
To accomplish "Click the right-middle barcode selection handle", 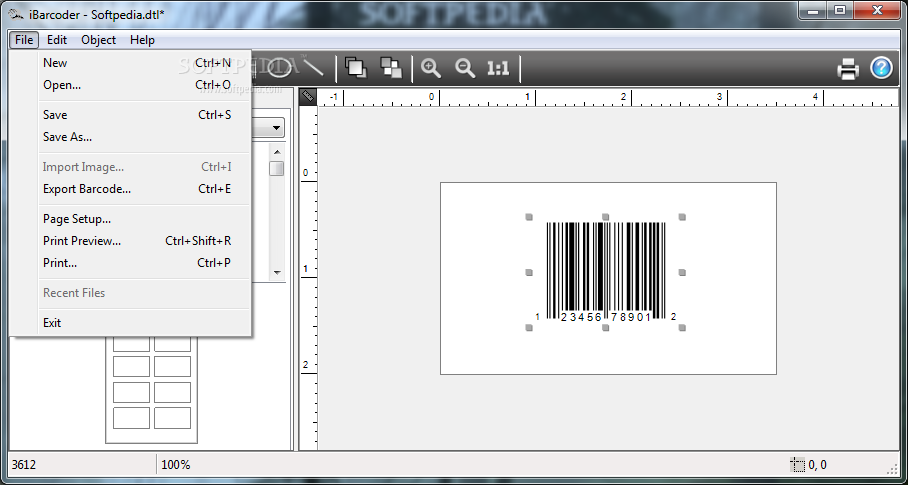I will (682, 273).
